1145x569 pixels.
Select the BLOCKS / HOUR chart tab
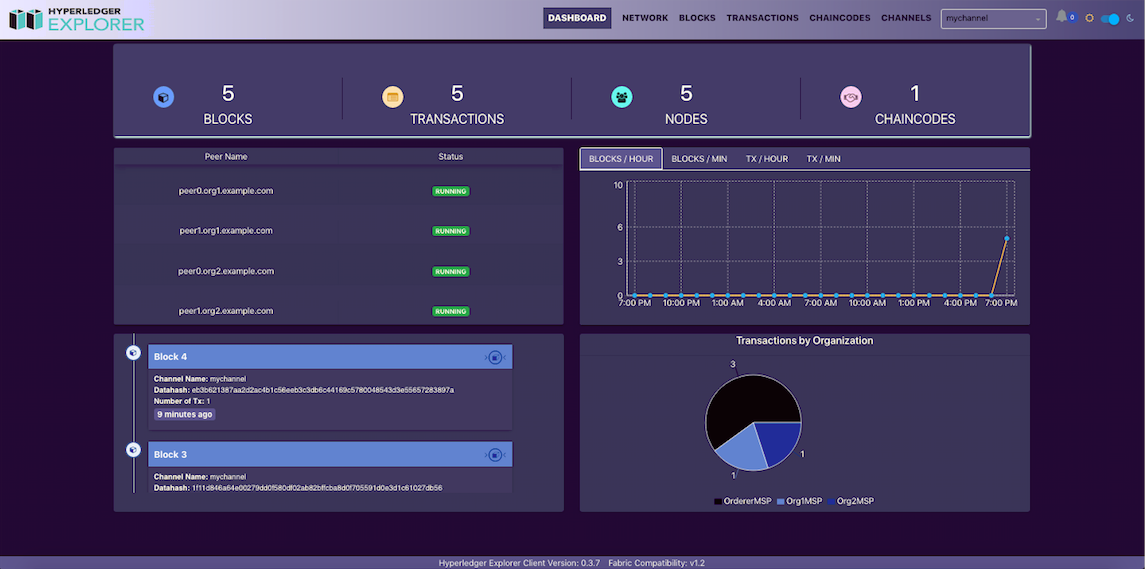(621, 159)
